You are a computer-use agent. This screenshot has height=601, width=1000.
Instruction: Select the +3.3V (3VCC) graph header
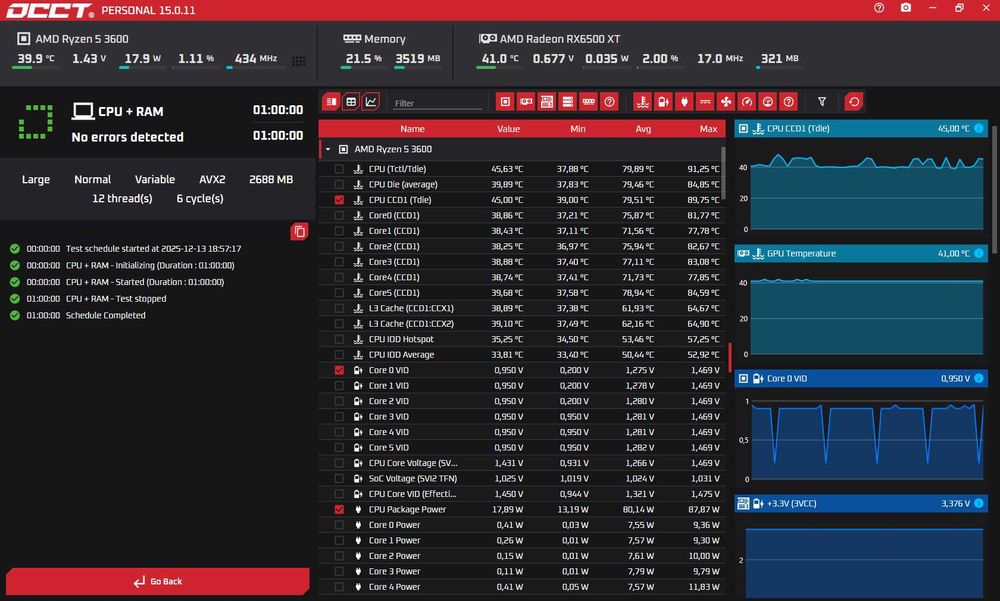coord(861,503)
